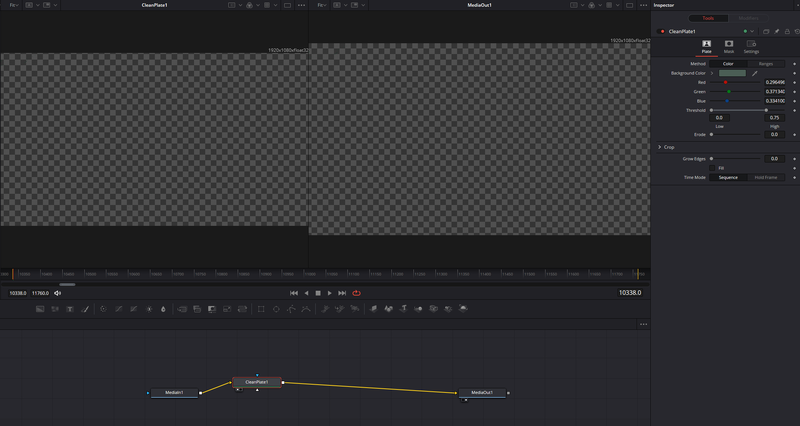Pin the CleanPlate1 inspector controls
Viewport: 800px width, 426px height.
[777, 31]
